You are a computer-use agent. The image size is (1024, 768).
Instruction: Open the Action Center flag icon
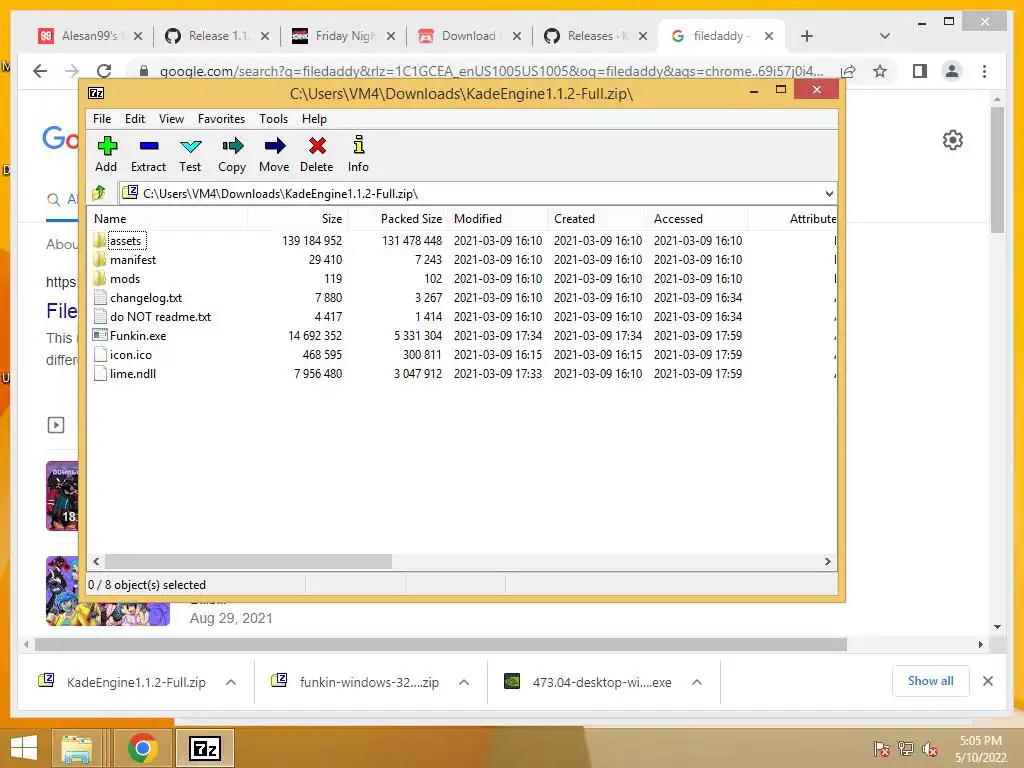881,749
